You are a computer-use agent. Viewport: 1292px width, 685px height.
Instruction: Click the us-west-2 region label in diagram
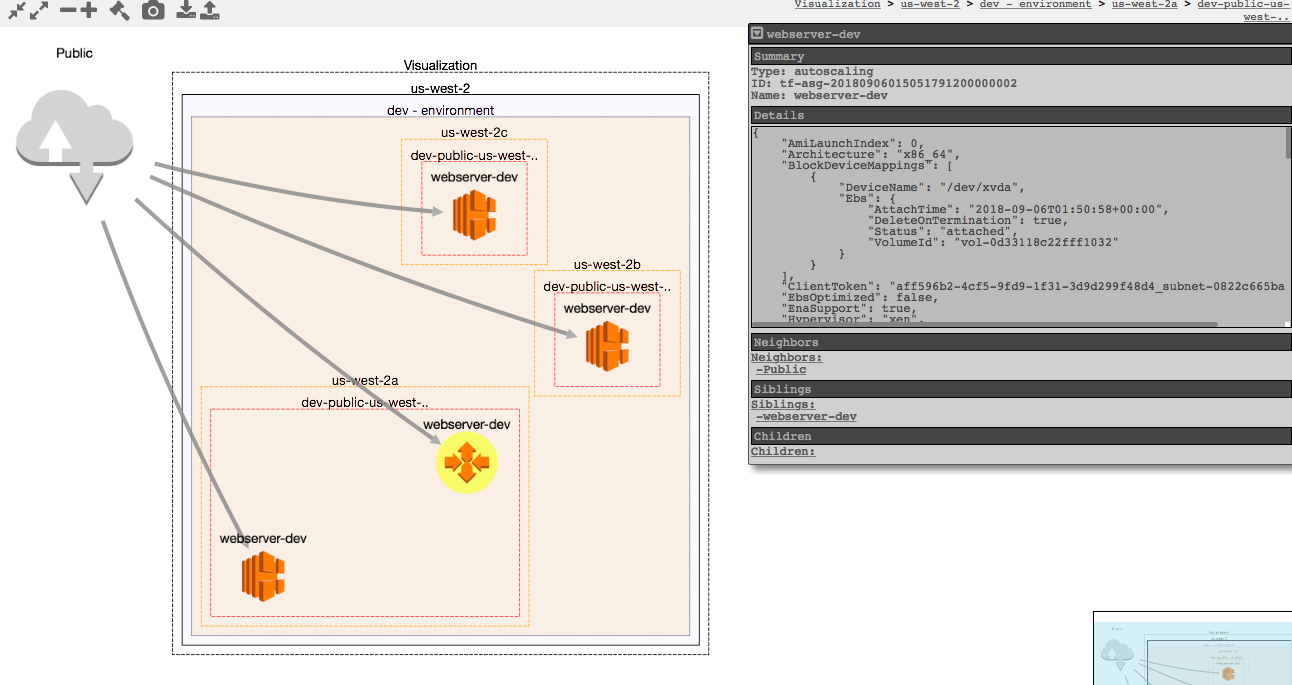click(440, 89)
